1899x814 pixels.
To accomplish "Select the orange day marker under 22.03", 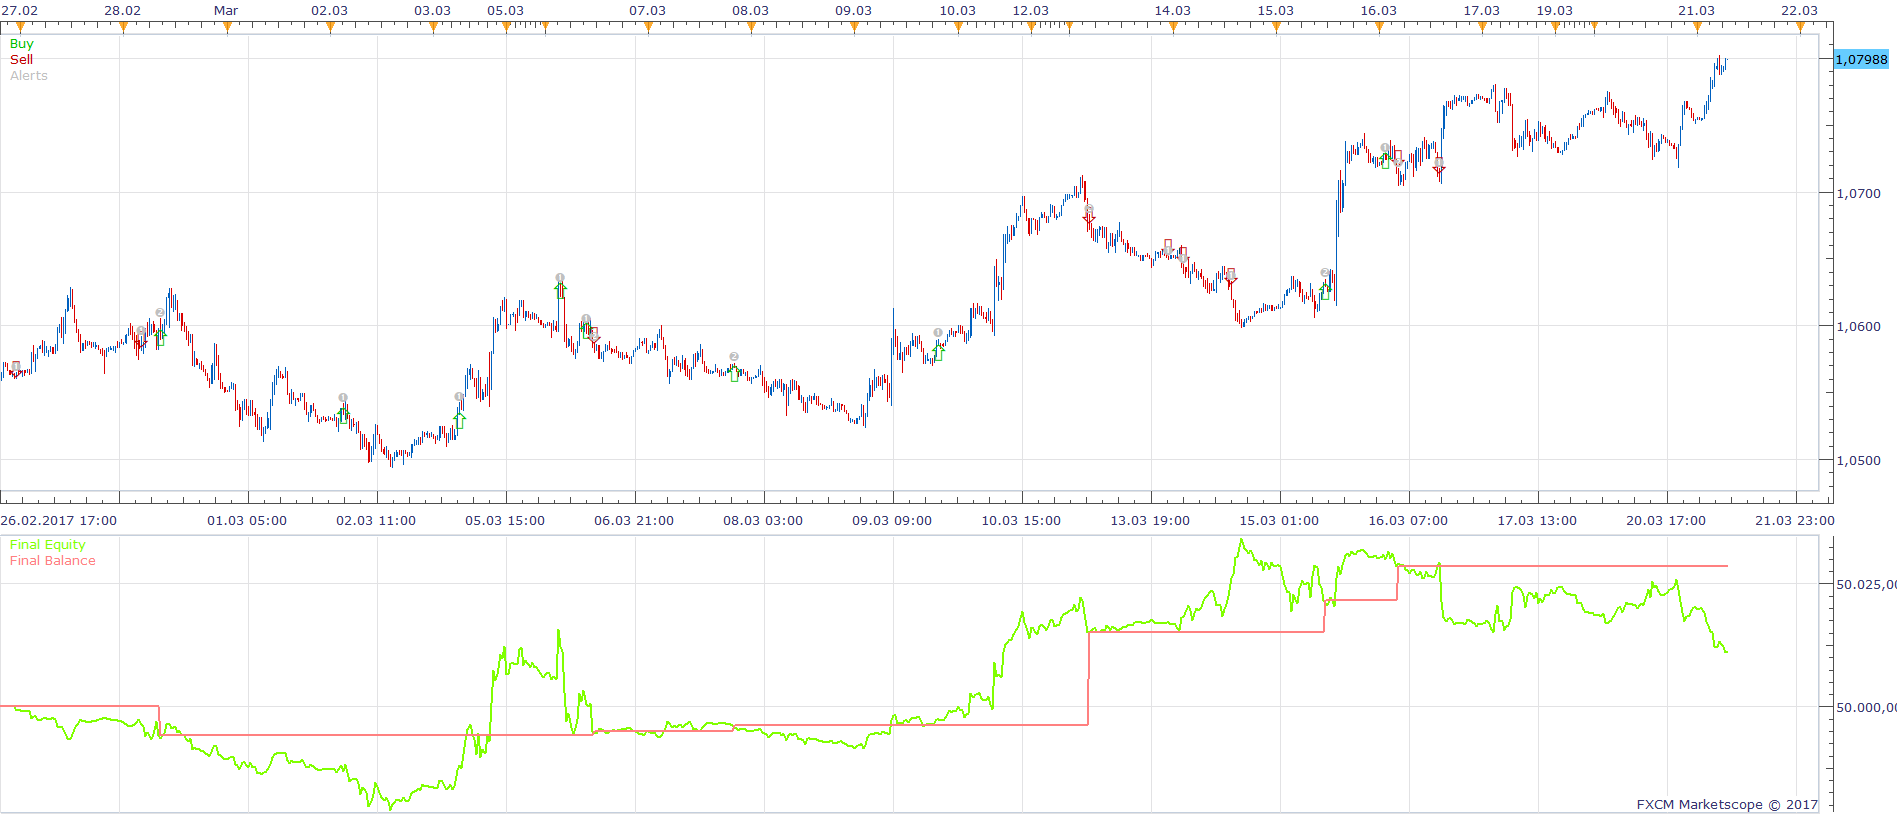I will (x=1800, y=27).
